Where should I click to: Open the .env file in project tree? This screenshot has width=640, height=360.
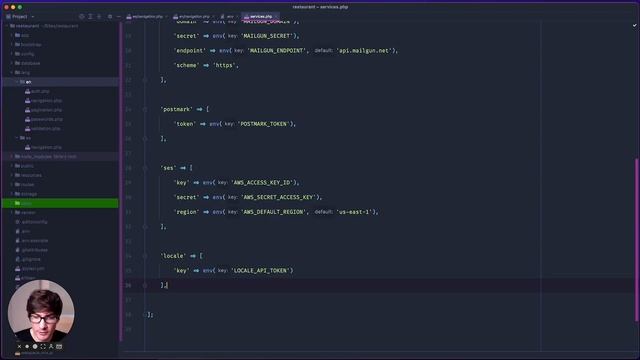(x=23, y=231)
